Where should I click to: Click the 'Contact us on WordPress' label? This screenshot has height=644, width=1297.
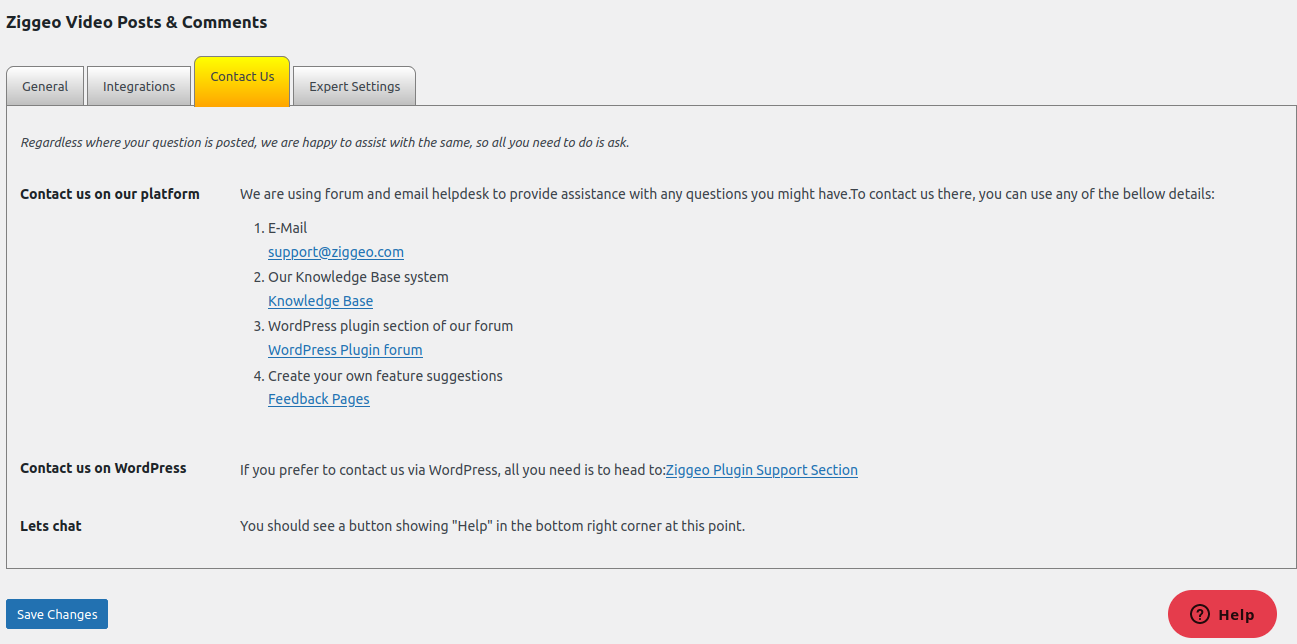pos(103,468)
